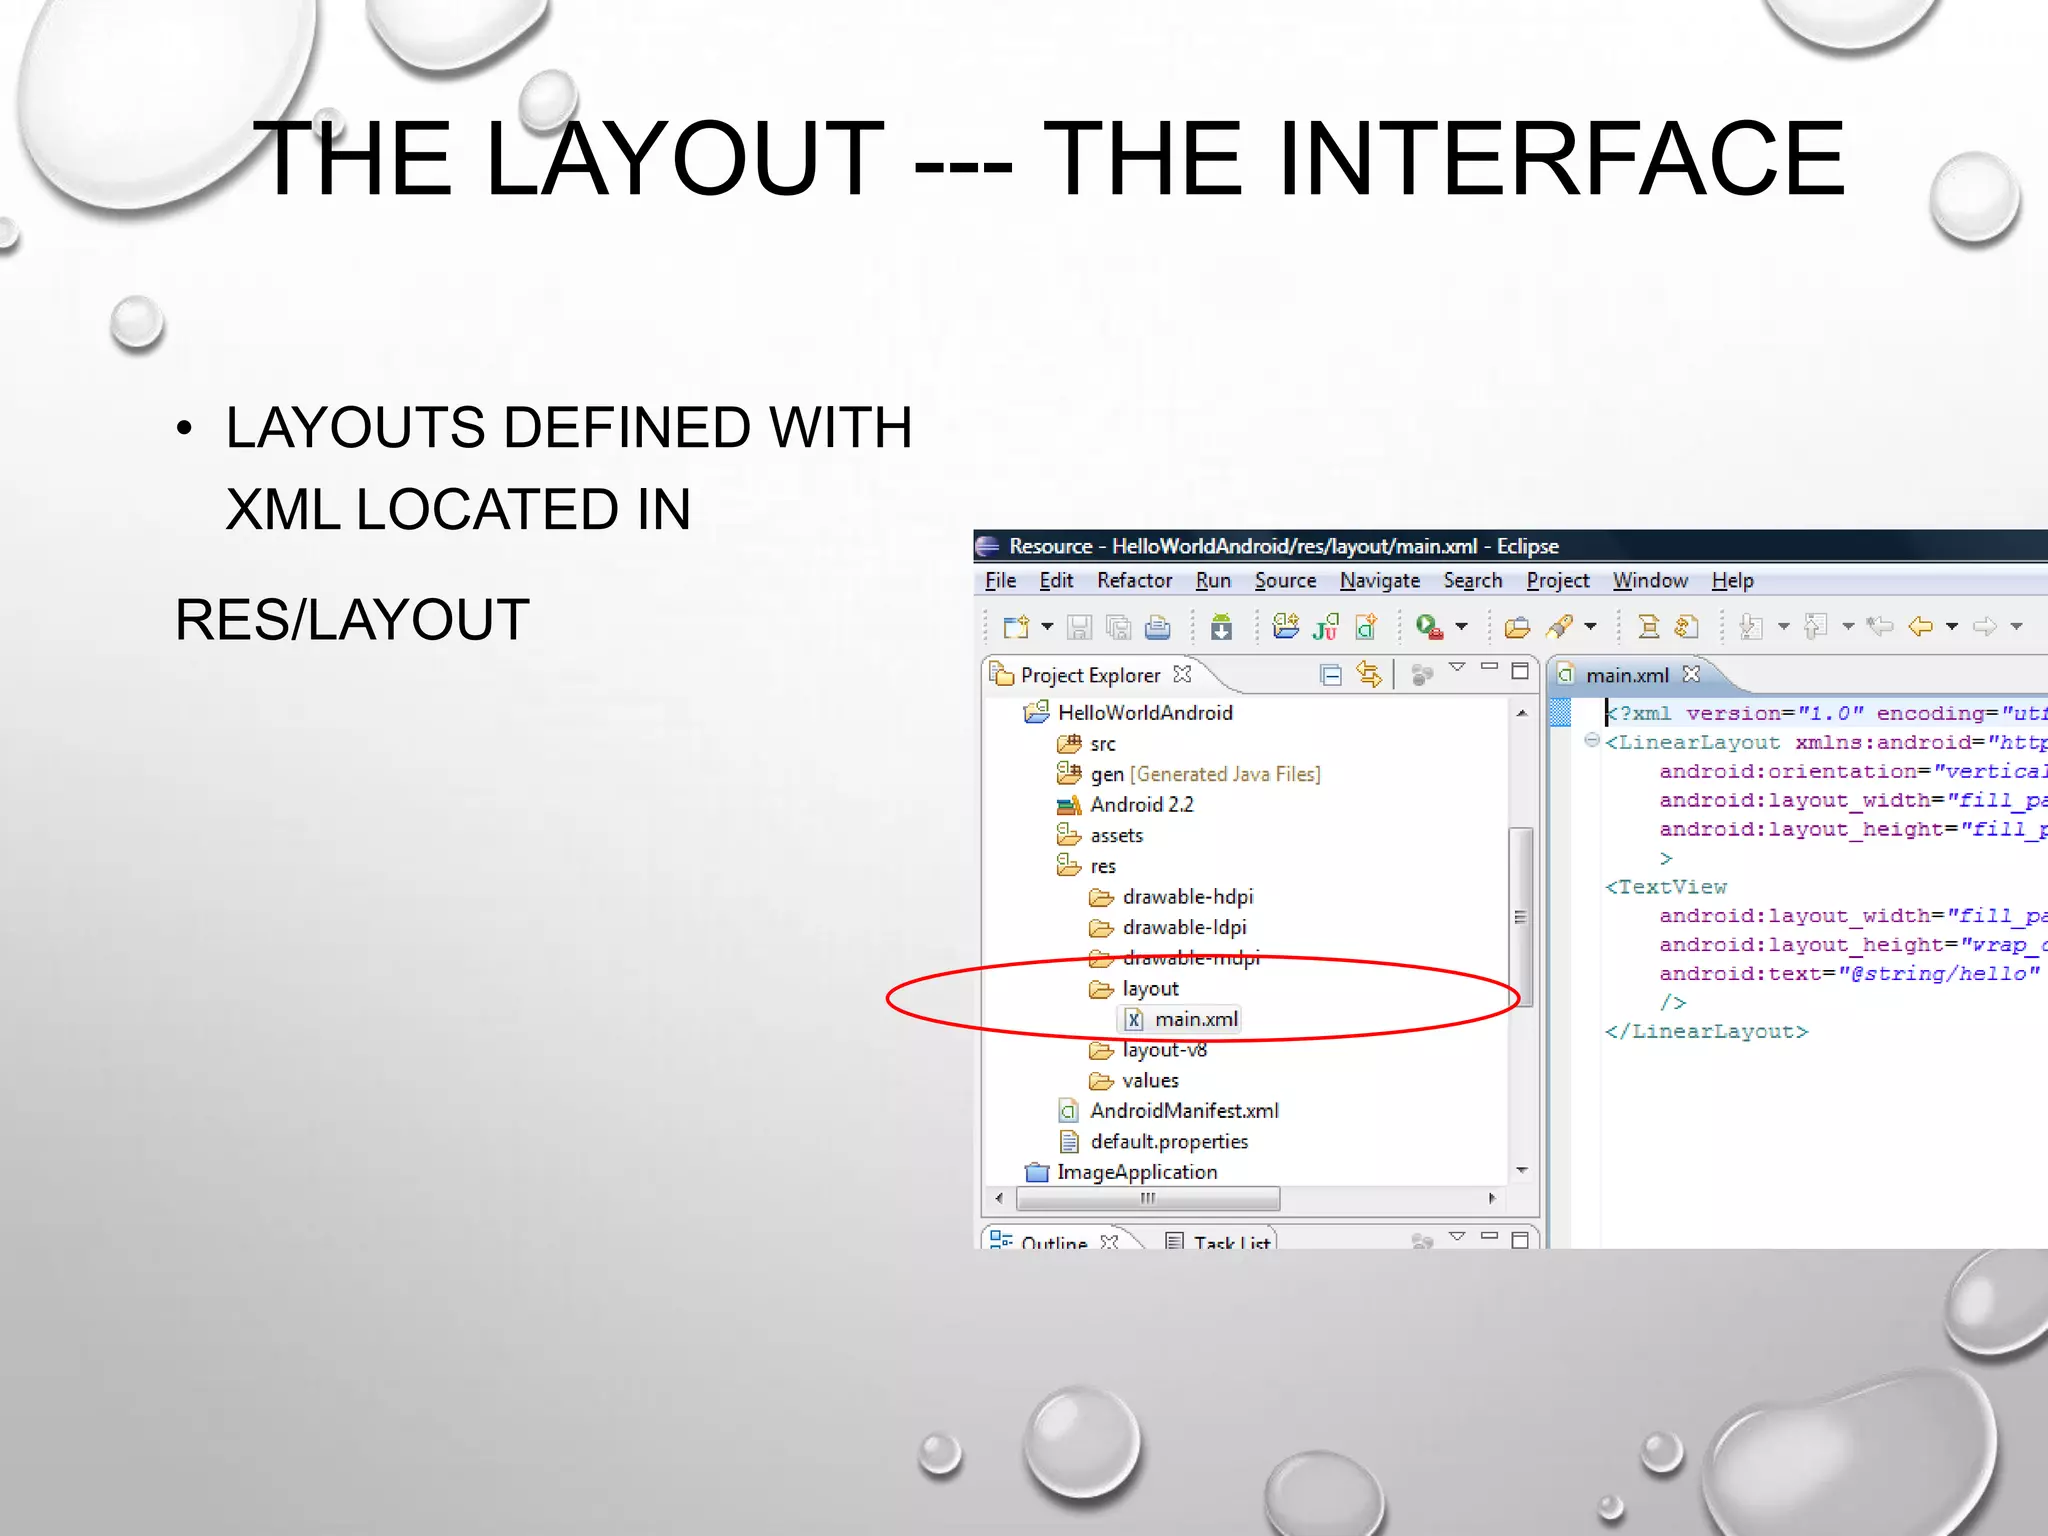Open the Project menu
Screen dimensions: 2048x1536
[1557, 581]
